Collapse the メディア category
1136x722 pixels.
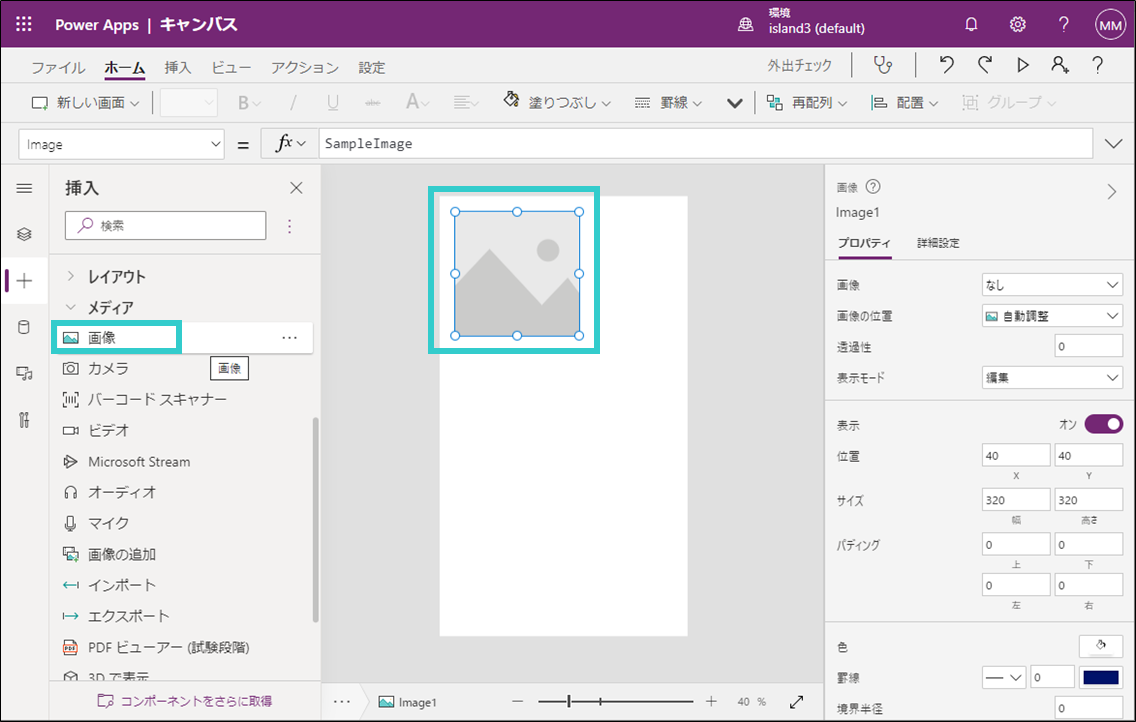tap(70, 307)
